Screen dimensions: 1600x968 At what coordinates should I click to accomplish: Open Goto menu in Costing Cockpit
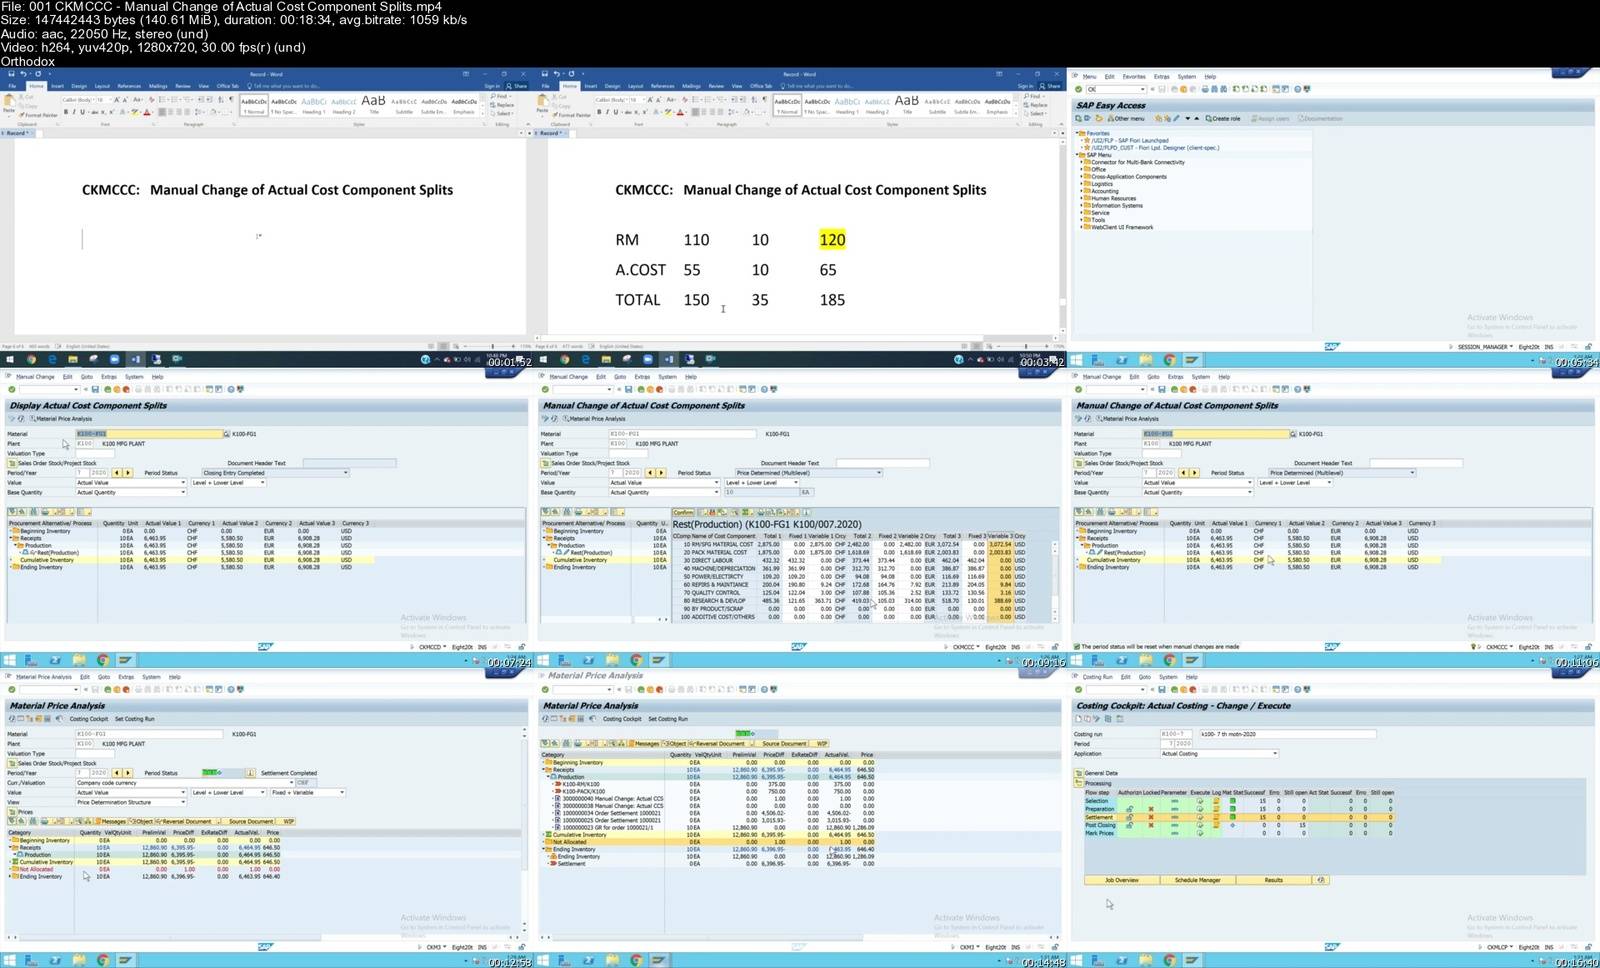pyautogui.click(x=1145, y=677)
